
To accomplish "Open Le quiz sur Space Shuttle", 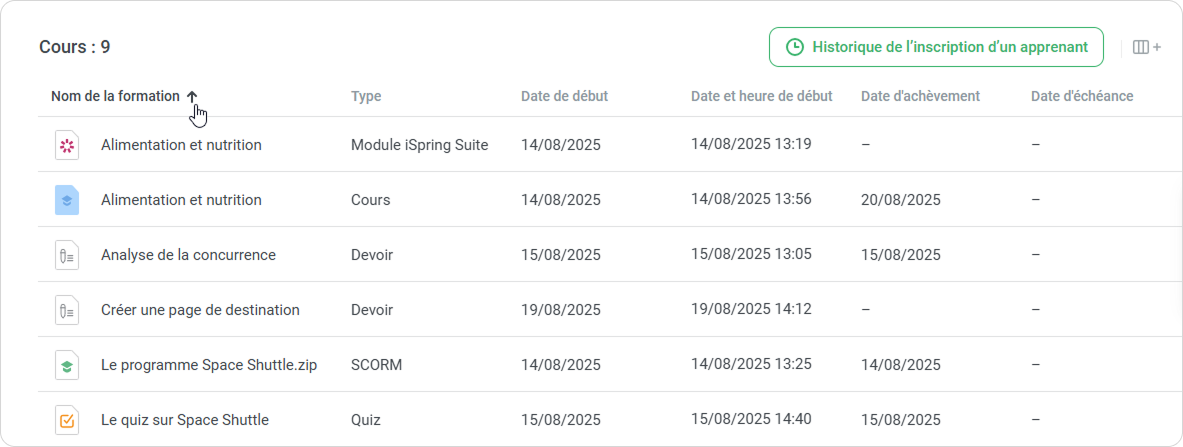I will pos(185,420).
